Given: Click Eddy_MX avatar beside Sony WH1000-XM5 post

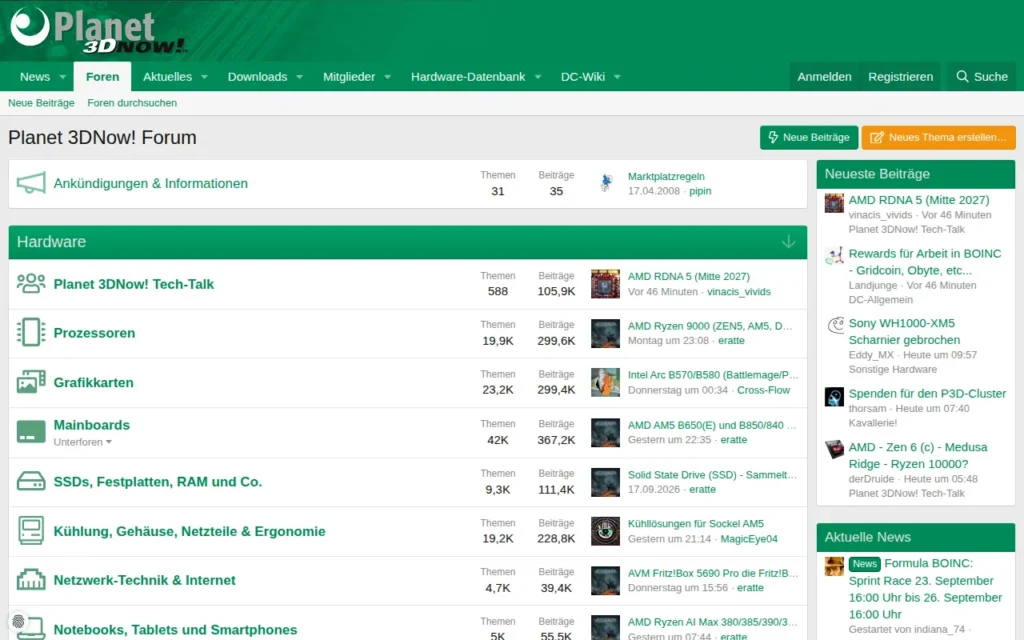Looking at the screenshot, I should [835, 325].
